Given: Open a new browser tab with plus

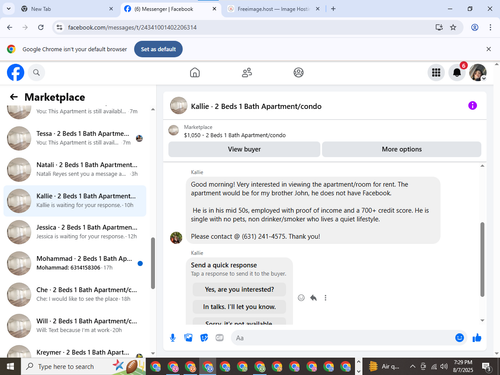Looking at the screenshot, I should [333, 9].
